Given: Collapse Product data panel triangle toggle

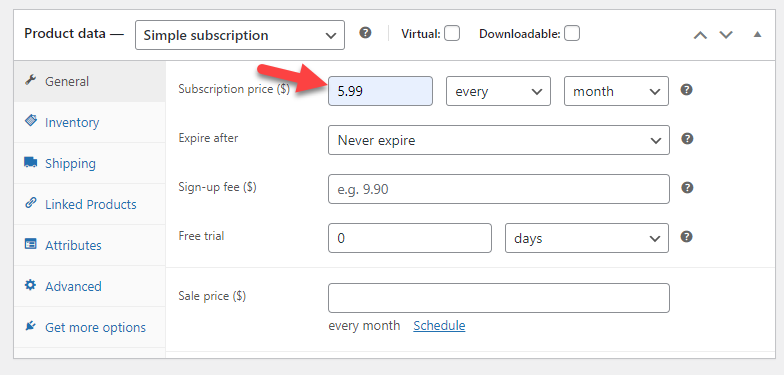Looking at the screenshot, I should coord(758,34).
